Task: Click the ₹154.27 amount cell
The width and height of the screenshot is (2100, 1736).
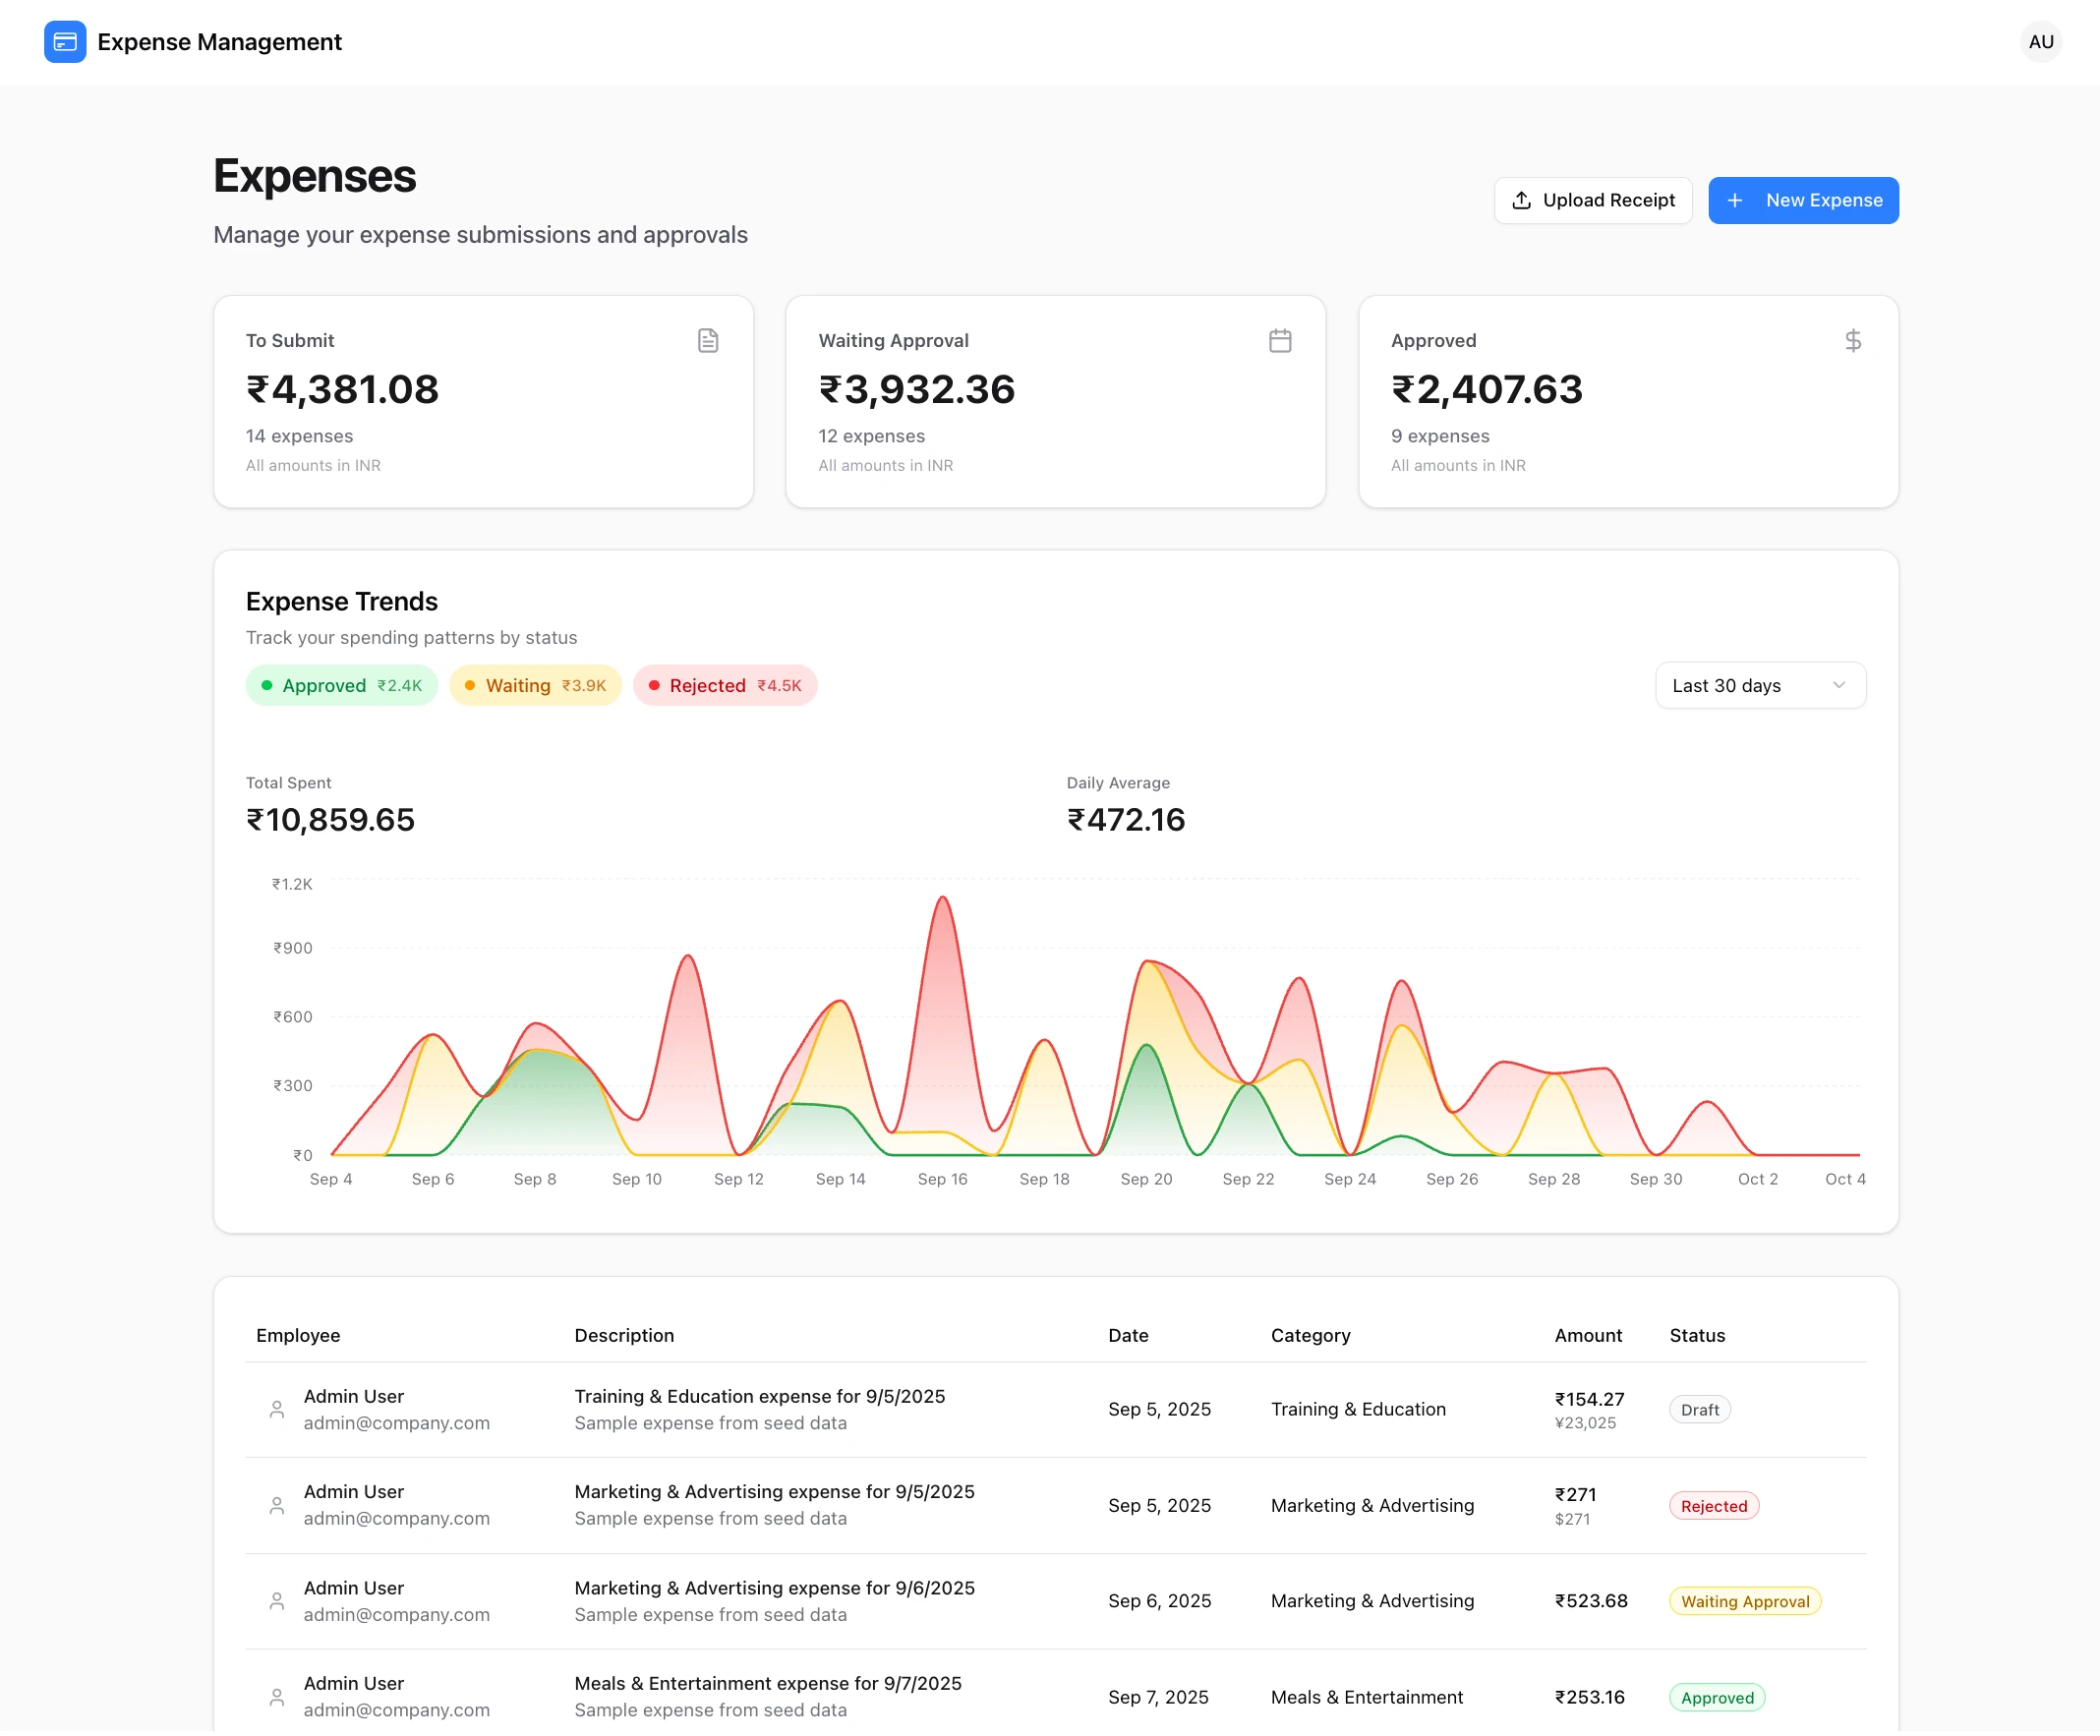Action: tap(1589, 1400)
